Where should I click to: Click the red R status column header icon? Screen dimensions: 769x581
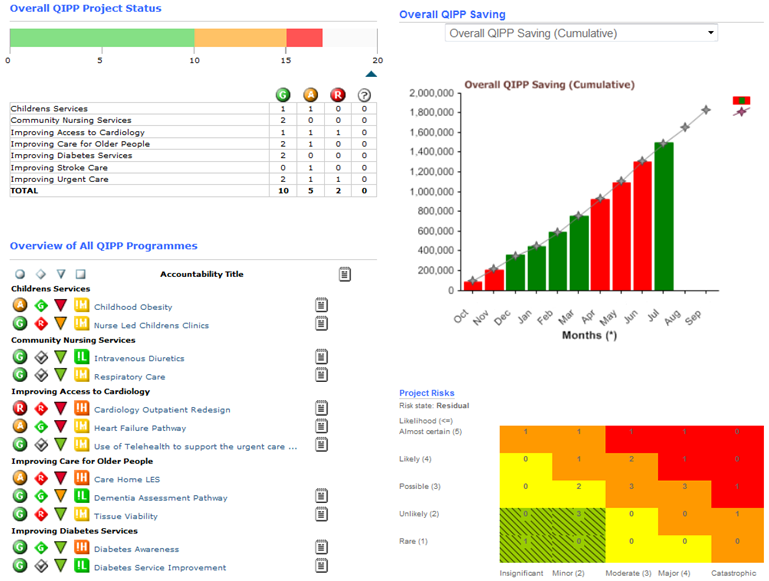pos(337,95)
